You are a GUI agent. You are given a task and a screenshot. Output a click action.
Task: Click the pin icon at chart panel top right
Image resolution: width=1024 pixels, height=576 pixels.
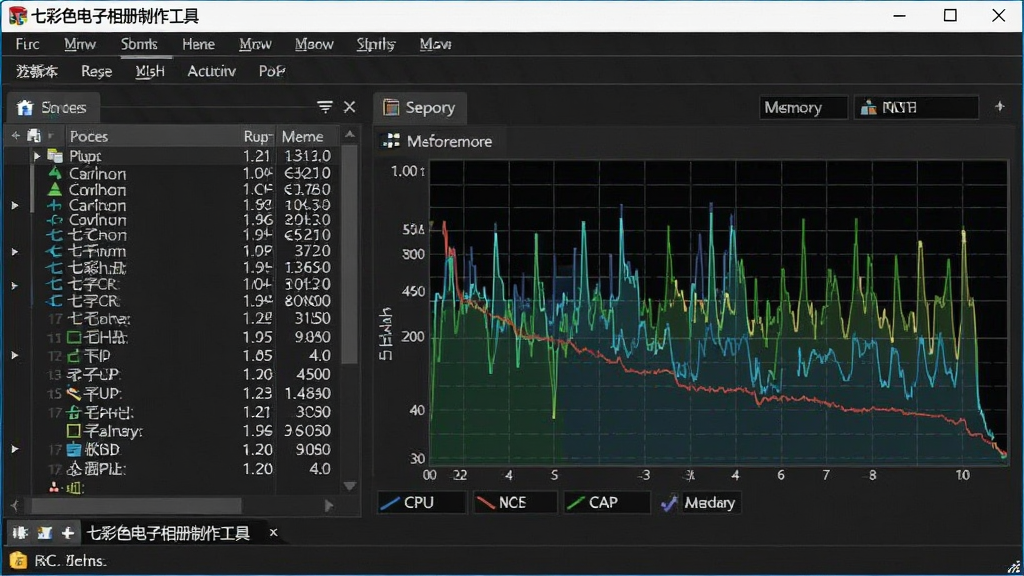tap(999, 106)
